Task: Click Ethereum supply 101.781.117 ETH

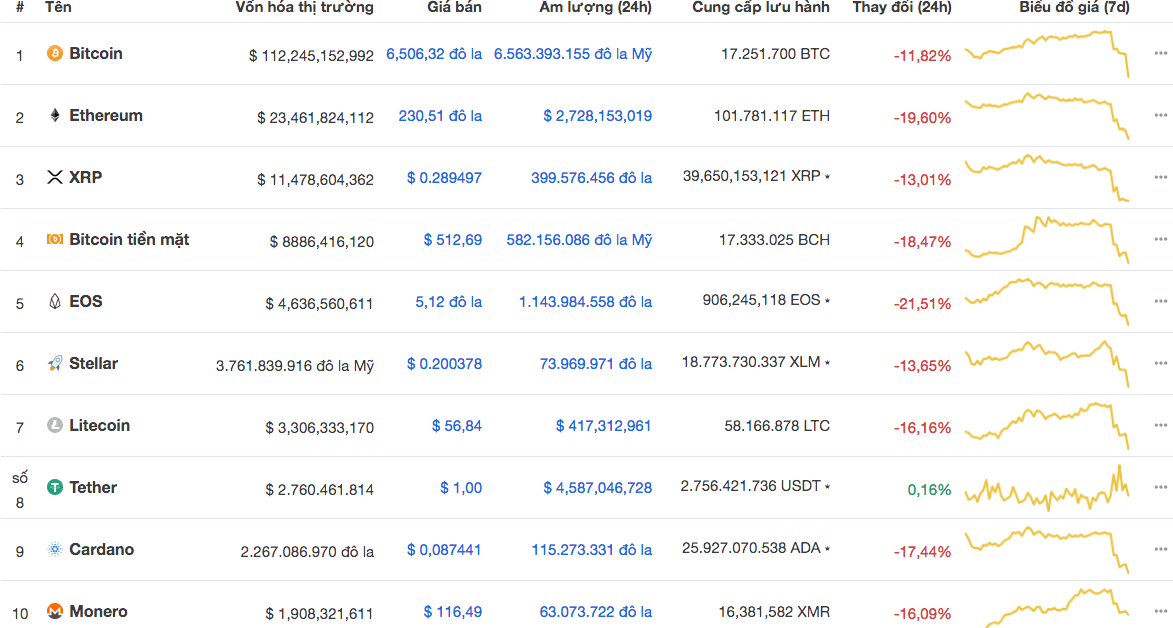Action: [x=772, y=116]
